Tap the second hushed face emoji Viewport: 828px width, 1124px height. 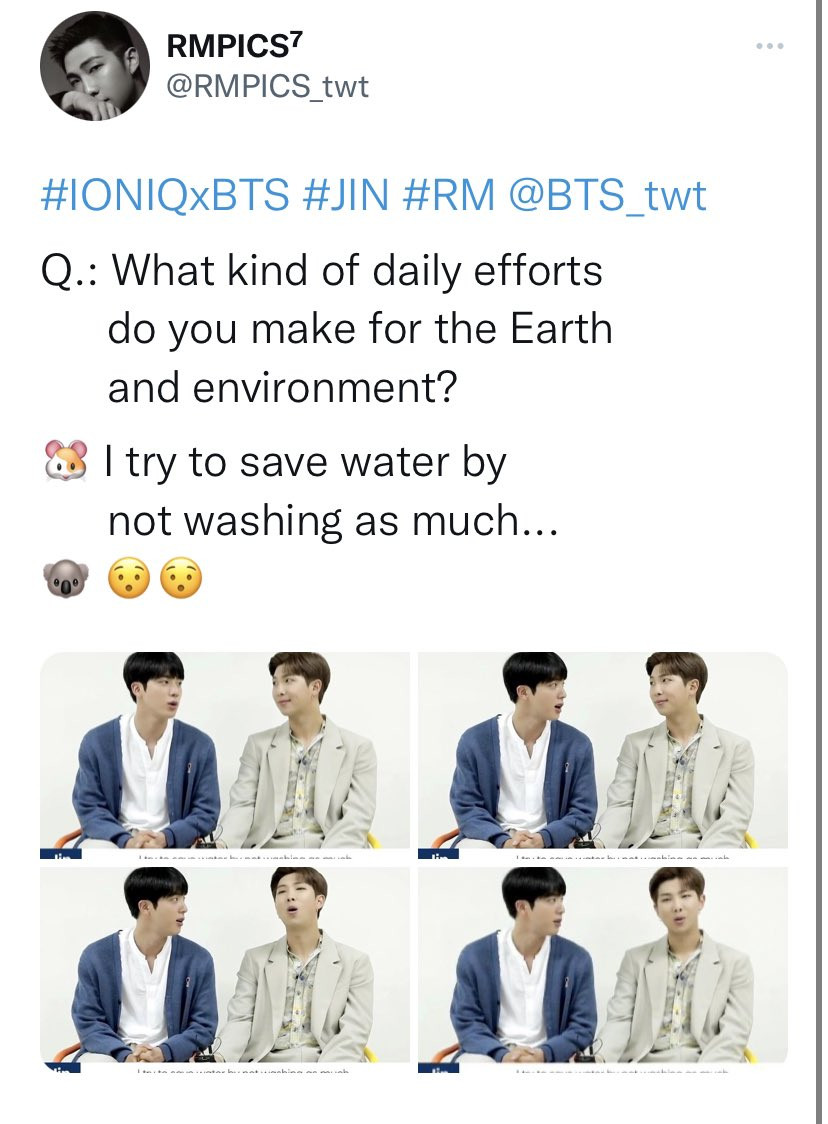pos(181,578)
